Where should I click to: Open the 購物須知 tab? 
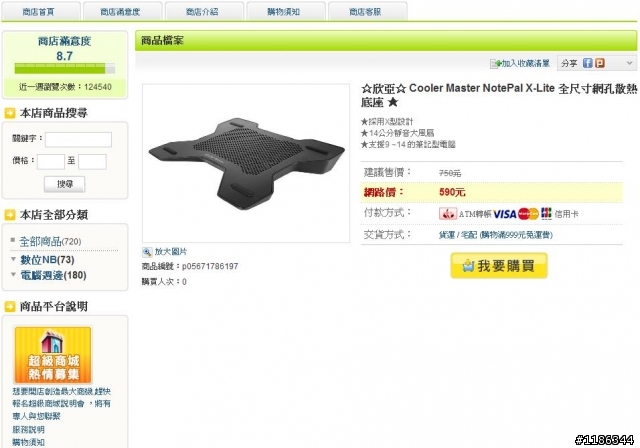pos(286,11)
